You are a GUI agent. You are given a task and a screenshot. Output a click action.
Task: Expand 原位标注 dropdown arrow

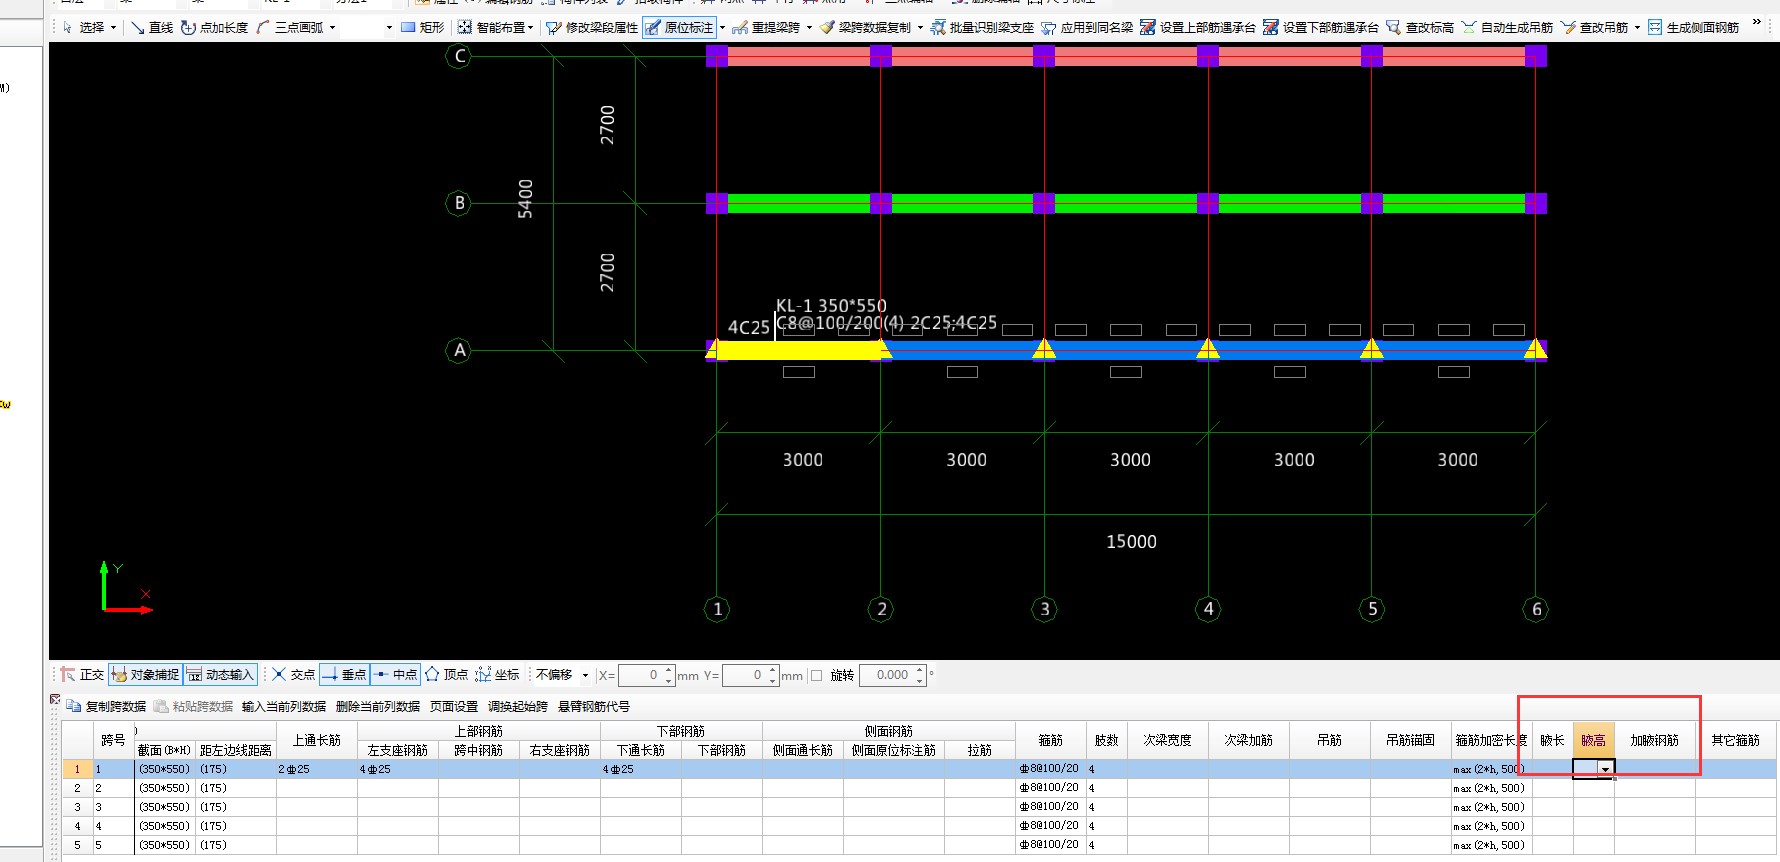click(722, 28)
